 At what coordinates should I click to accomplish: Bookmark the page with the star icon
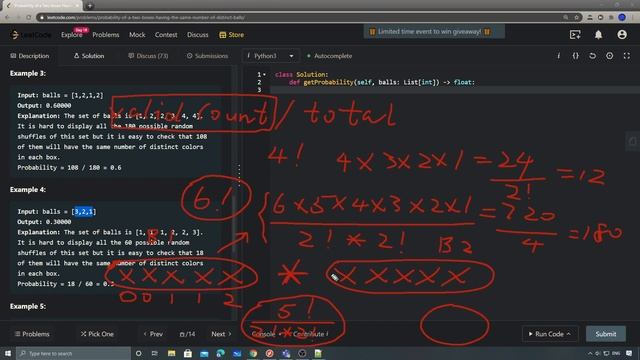pos(576,18)
